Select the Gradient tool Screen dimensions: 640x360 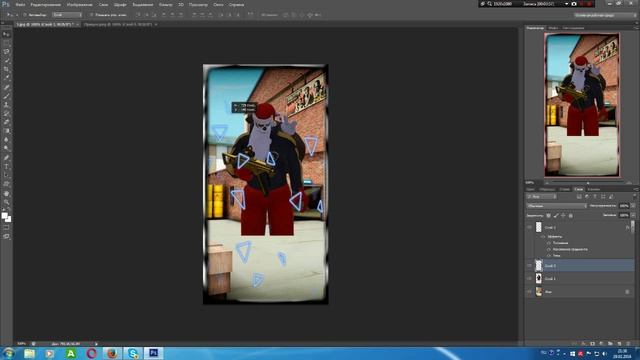tap(6, 131)
